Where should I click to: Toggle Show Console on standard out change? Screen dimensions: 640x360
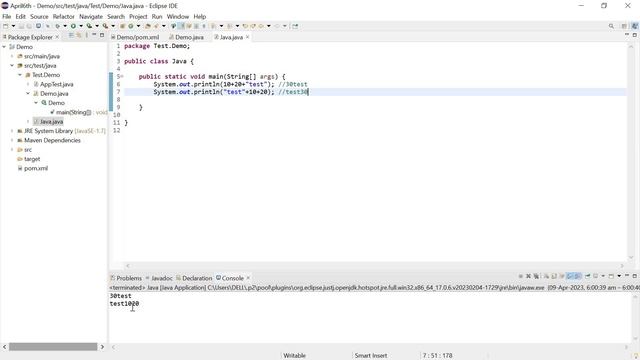click(570, 276)
